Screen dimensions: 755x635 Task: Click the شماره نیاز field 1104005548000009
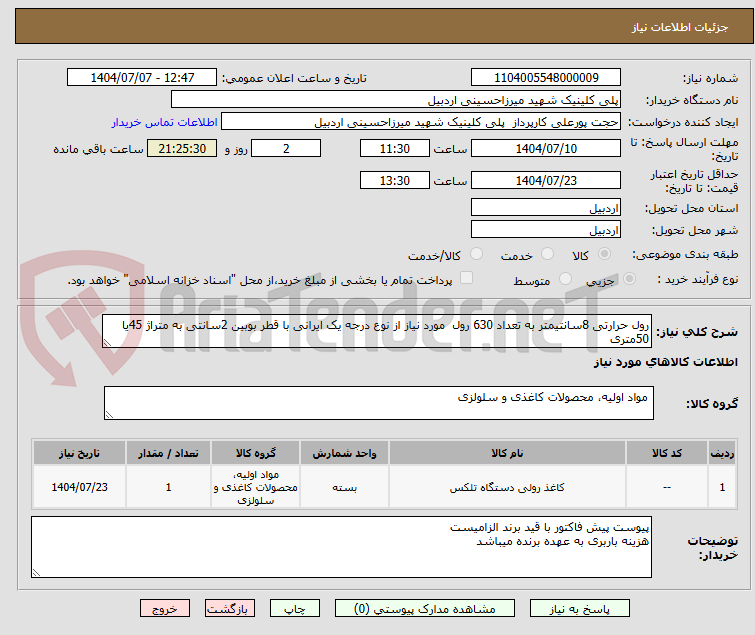(x=546, y=78)
